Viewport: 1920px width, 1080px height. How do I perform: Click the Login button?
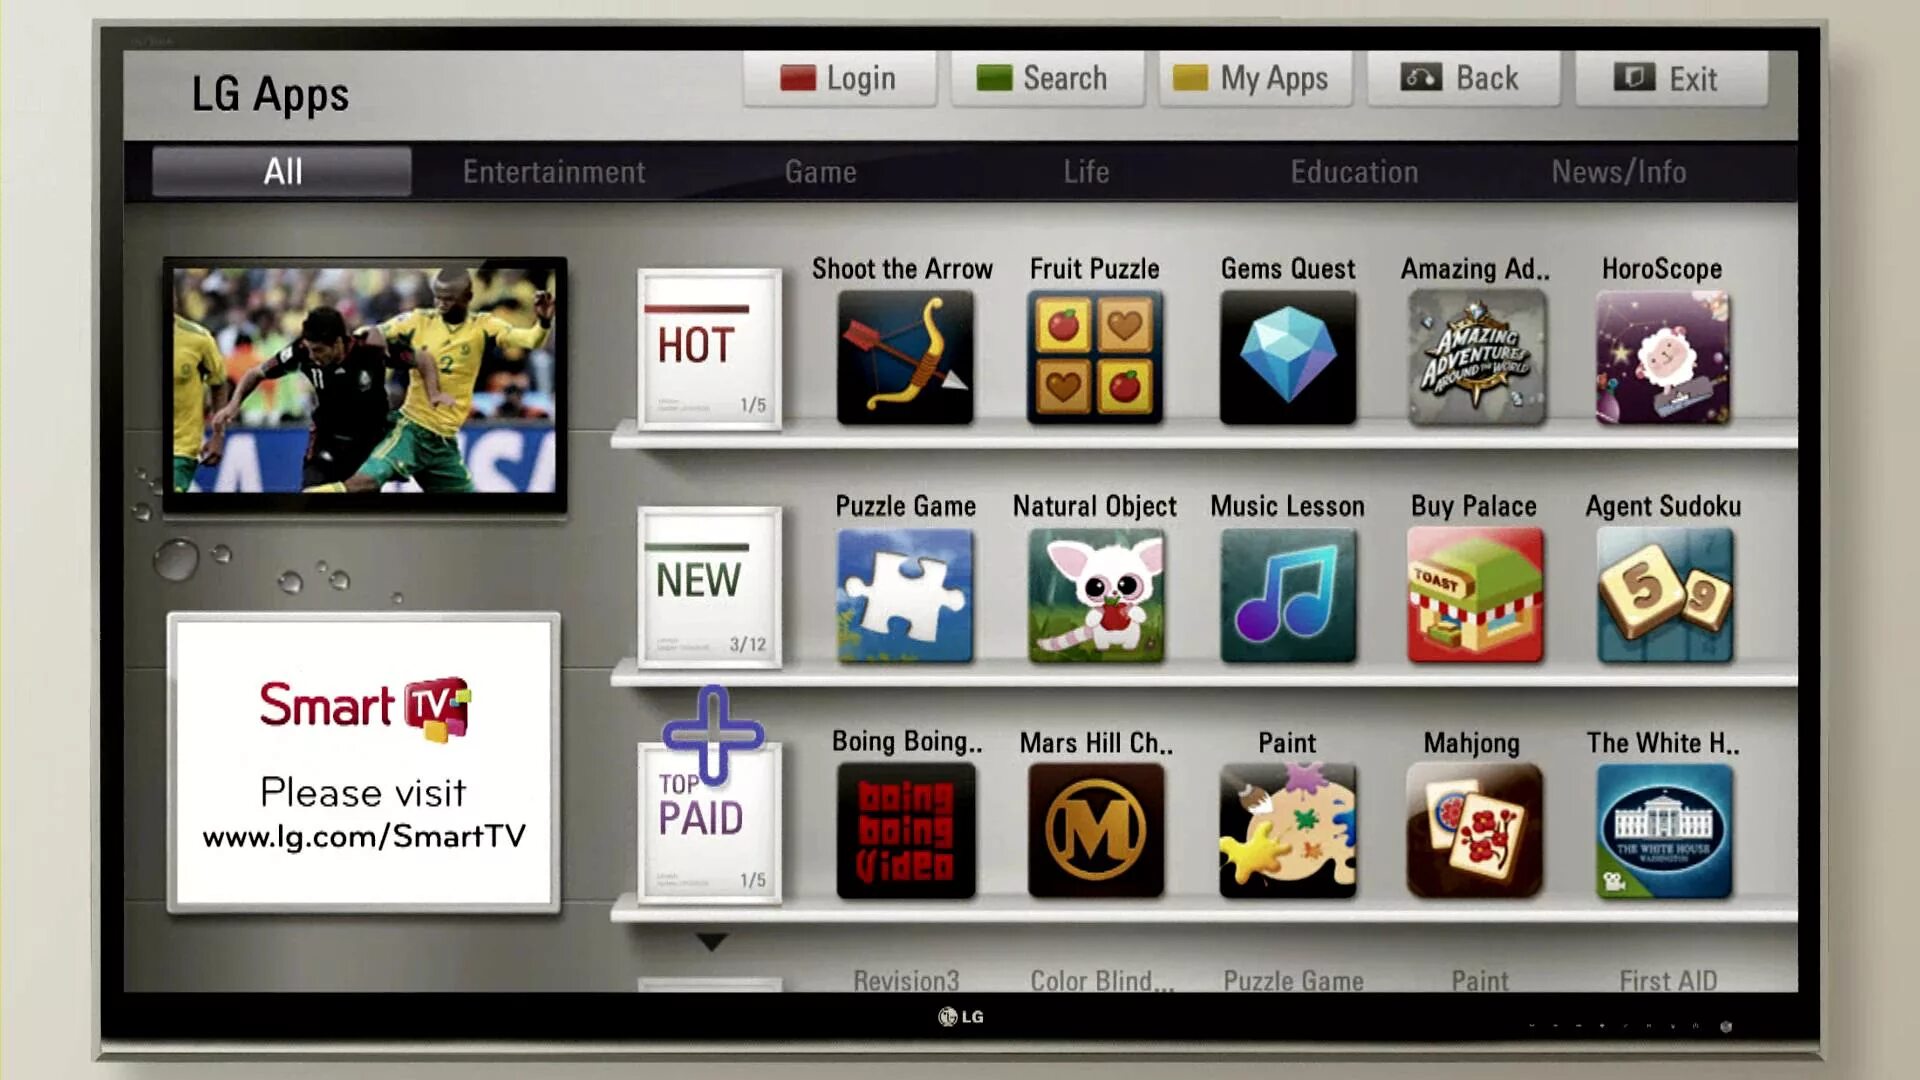pyautogui.click(x=839, y=76)
